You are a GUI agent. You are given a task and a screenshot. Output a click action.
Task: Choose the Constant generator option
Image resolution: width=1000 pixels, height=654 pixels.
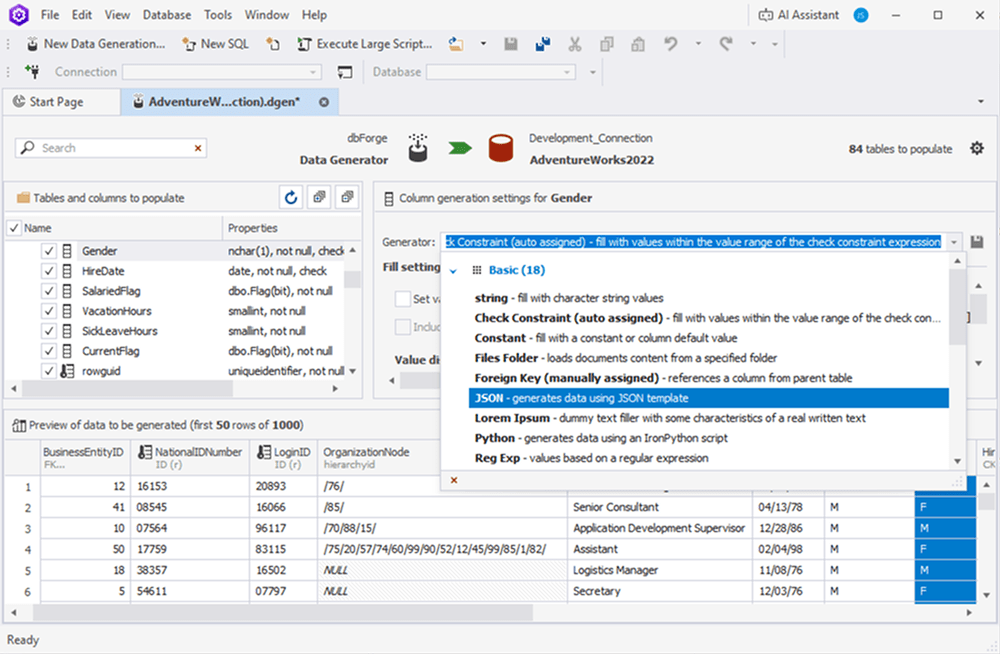point(709,338)
